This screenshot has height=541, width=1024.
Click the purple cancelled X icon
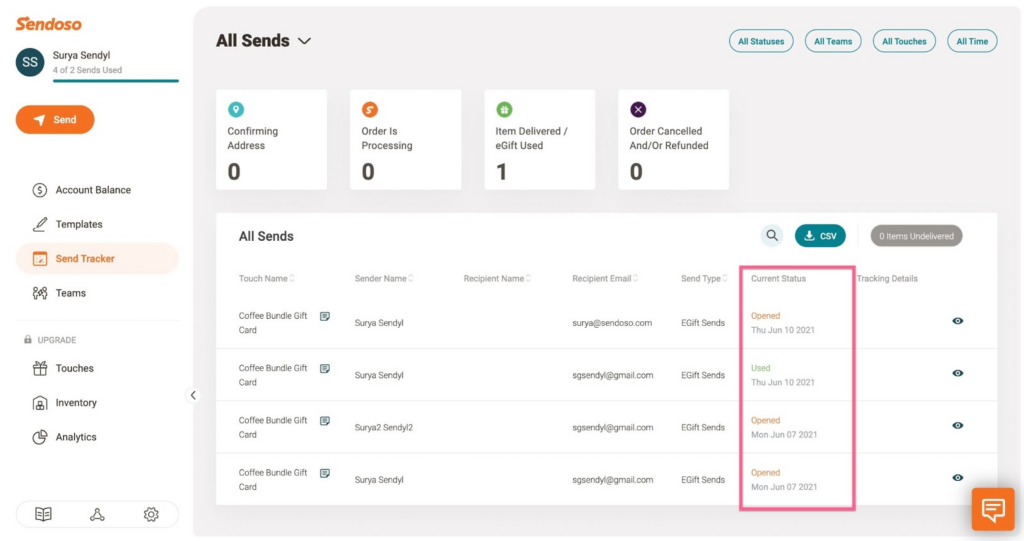tap(638, 109)
